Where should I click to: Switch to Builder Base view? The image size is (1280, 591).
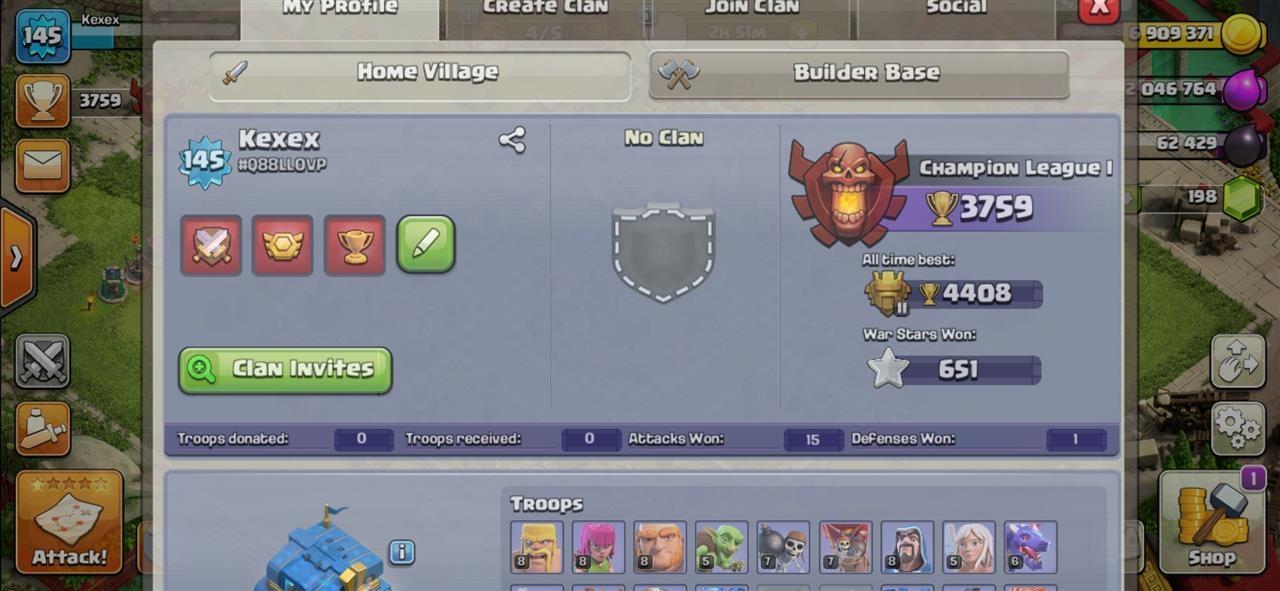[859, 73]
